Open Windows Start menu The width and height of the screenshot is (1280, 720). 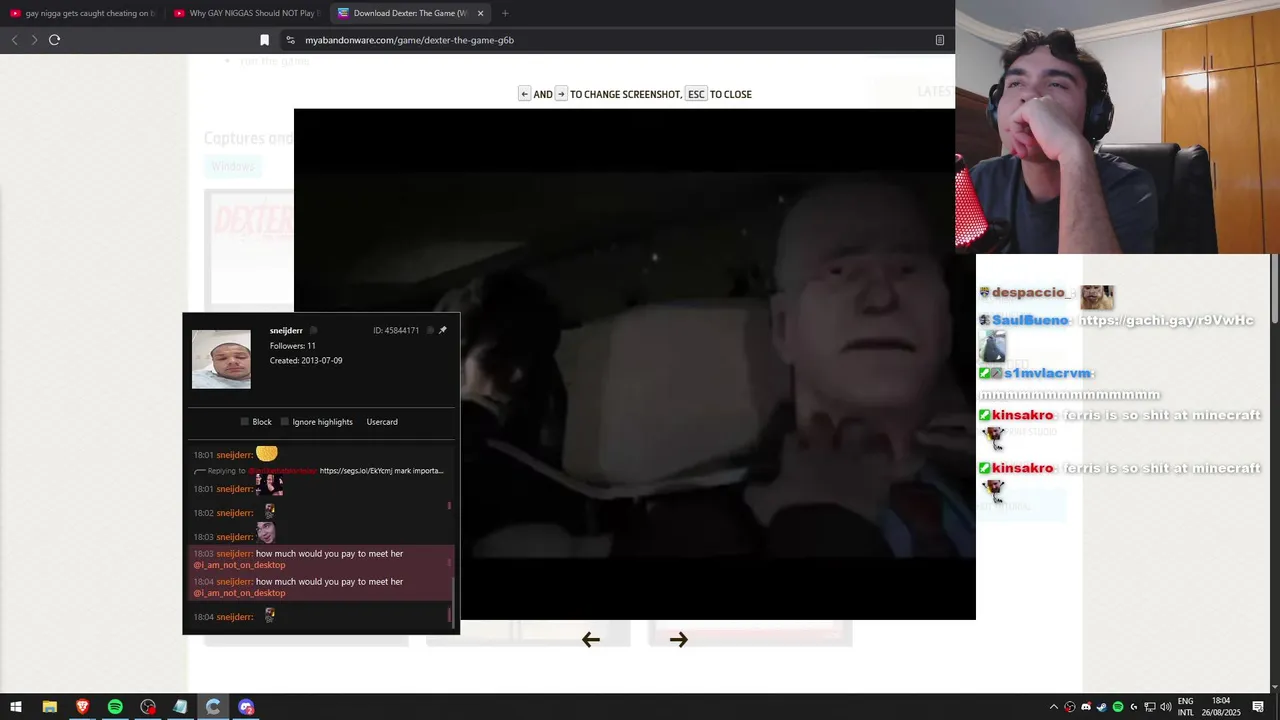(x=16, y=707)
